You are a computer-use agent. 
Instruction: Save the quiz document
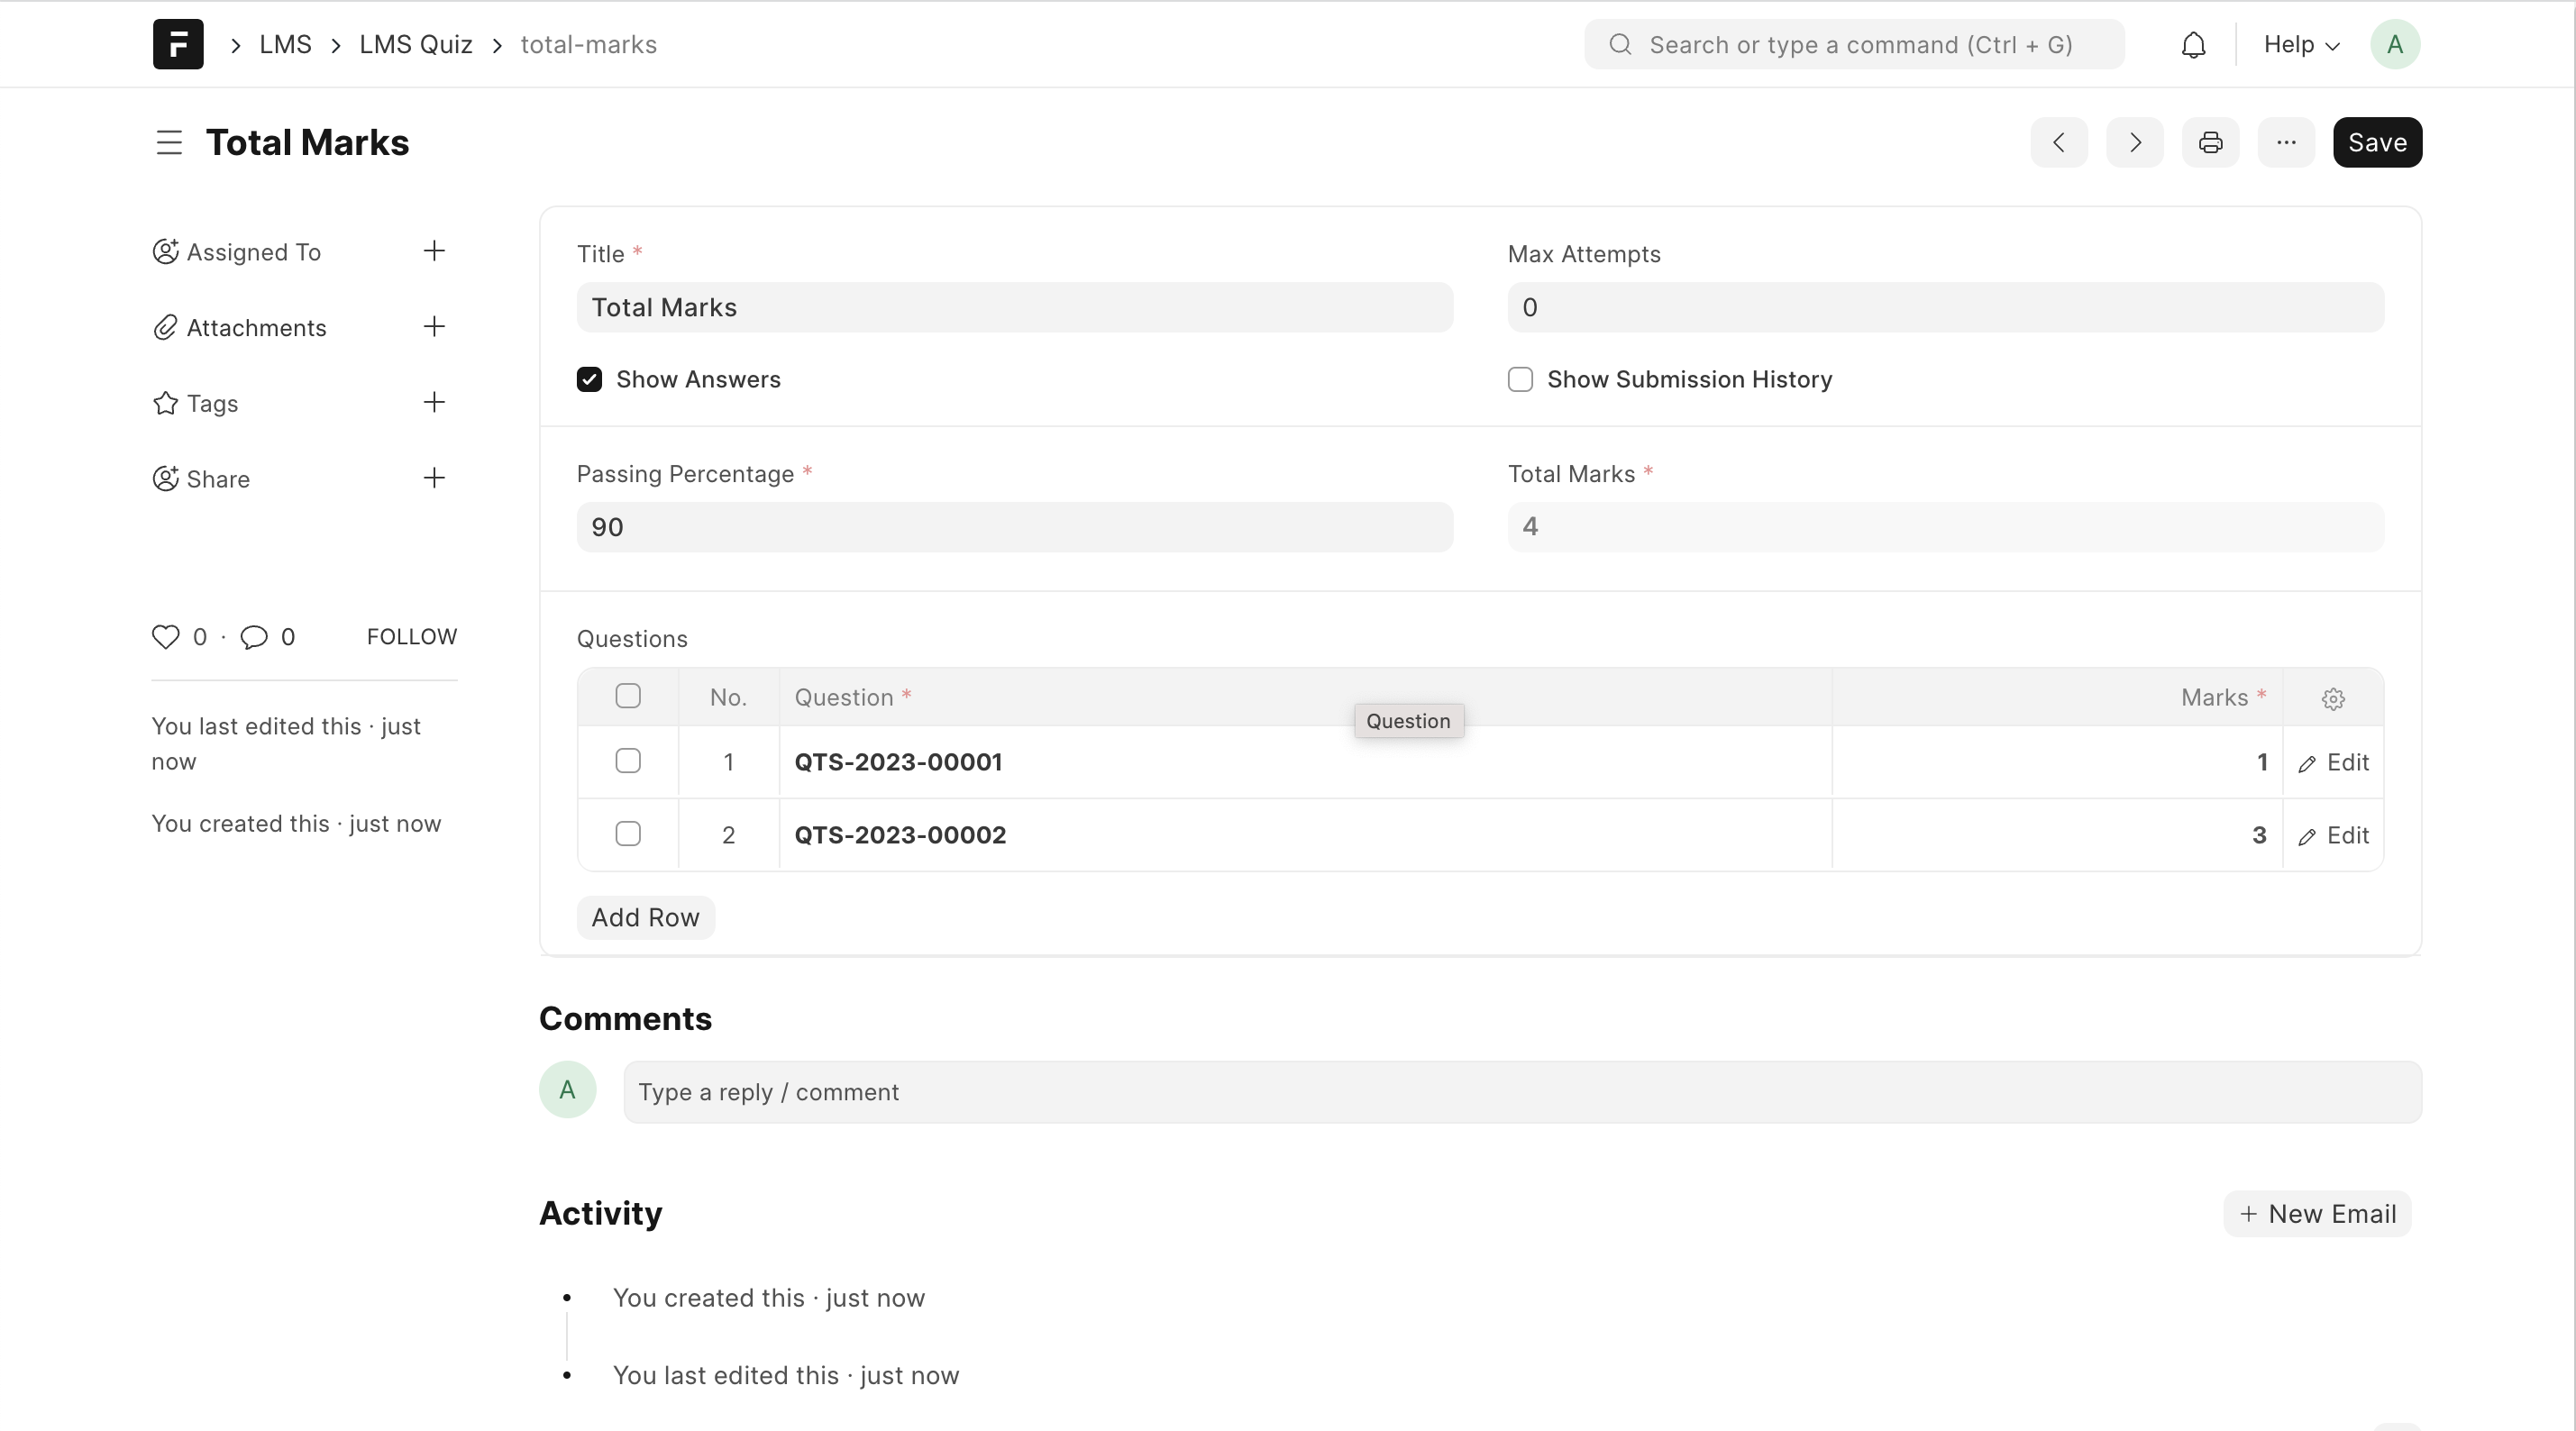pos(2378,142)
